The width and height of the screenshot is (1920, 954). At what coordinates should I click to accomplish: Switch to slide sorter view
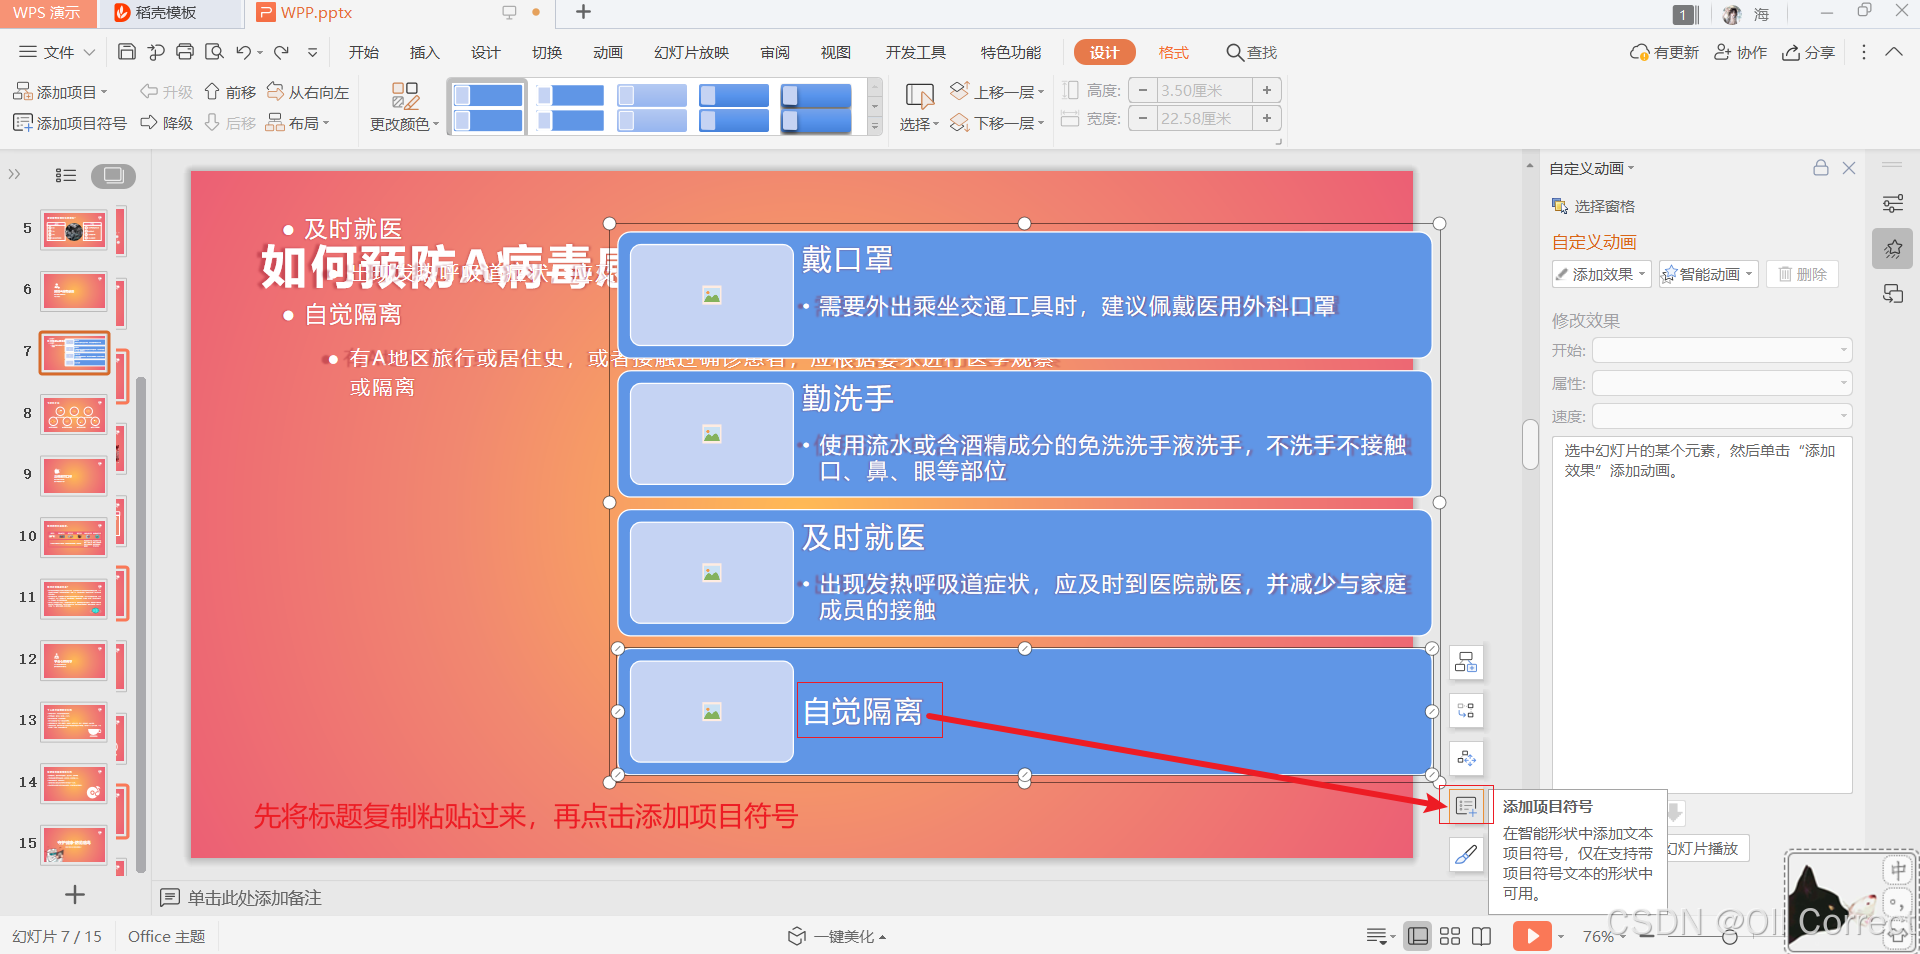coord(1450,936)
